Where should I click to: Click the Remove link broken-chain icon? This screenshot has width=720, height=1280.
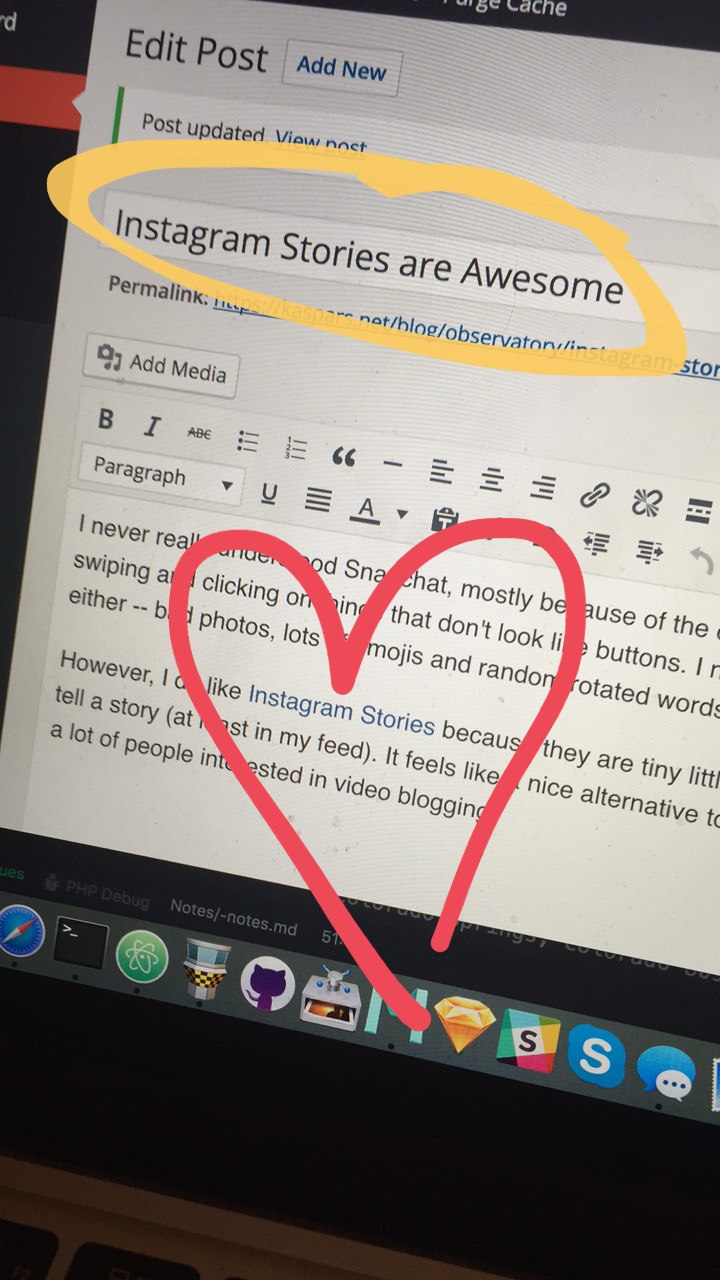point(646,501)
